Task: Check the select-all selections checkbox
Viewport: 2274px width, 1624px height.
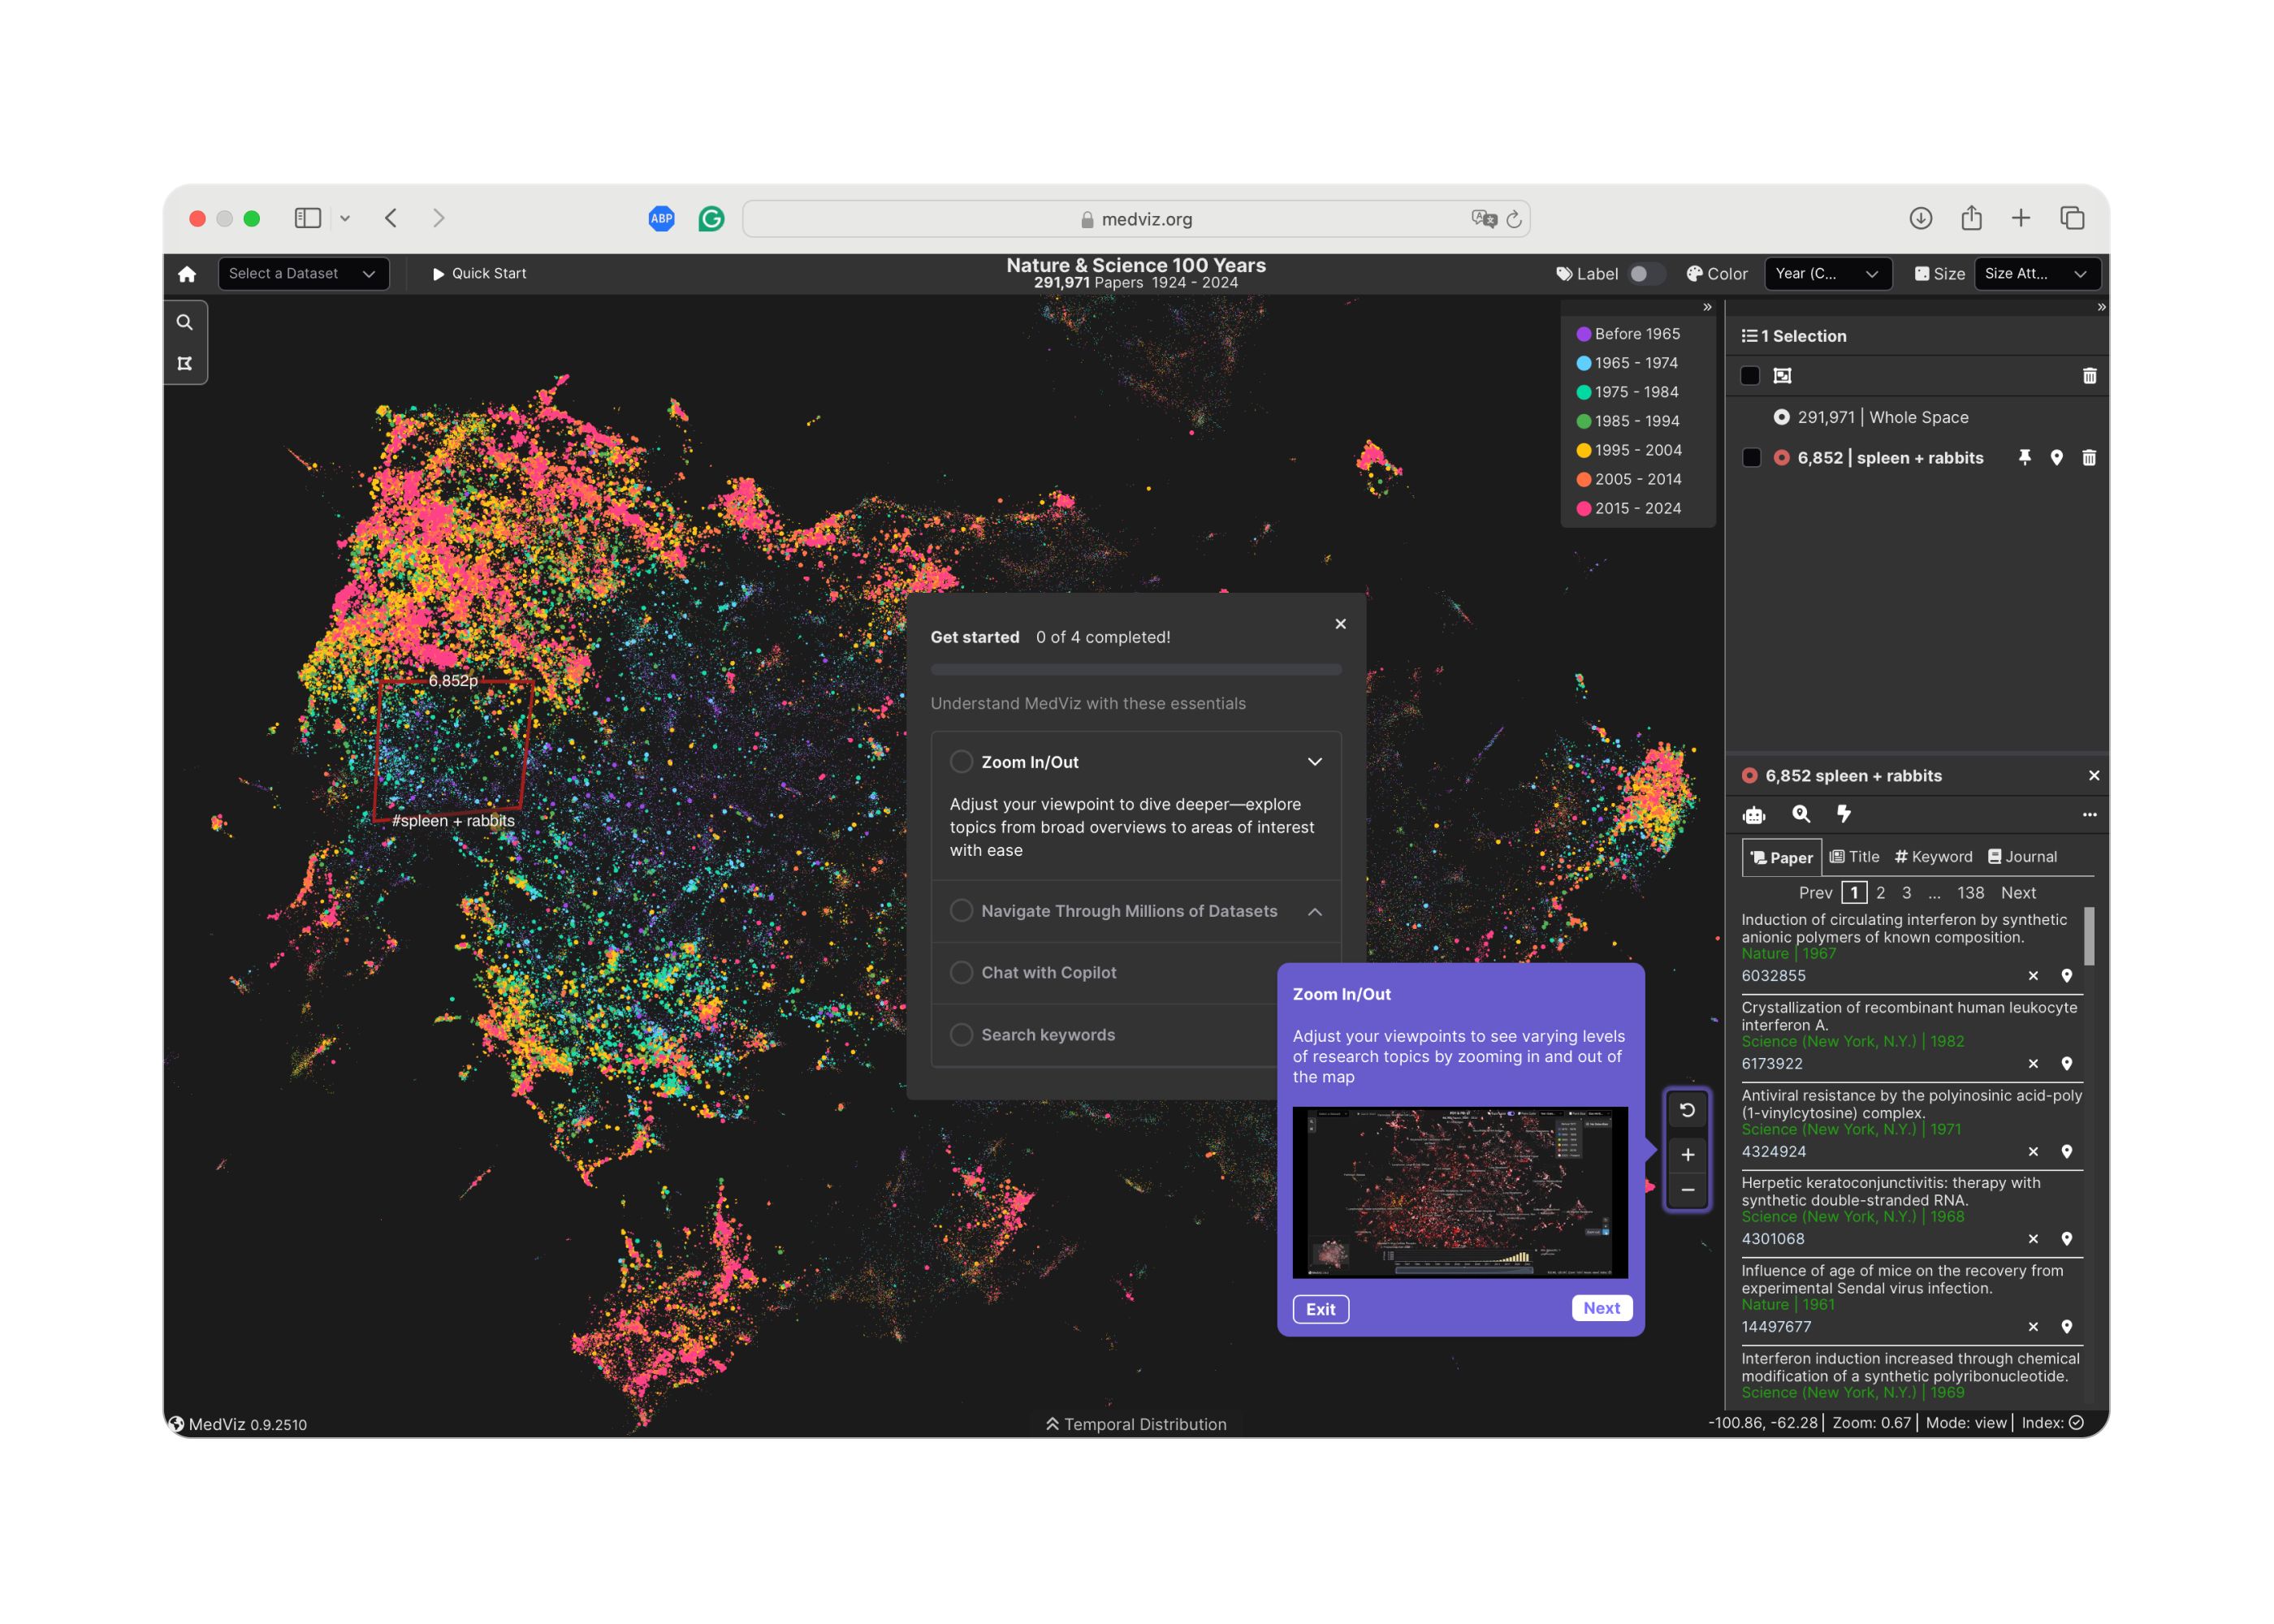Action: point(1750,376)
